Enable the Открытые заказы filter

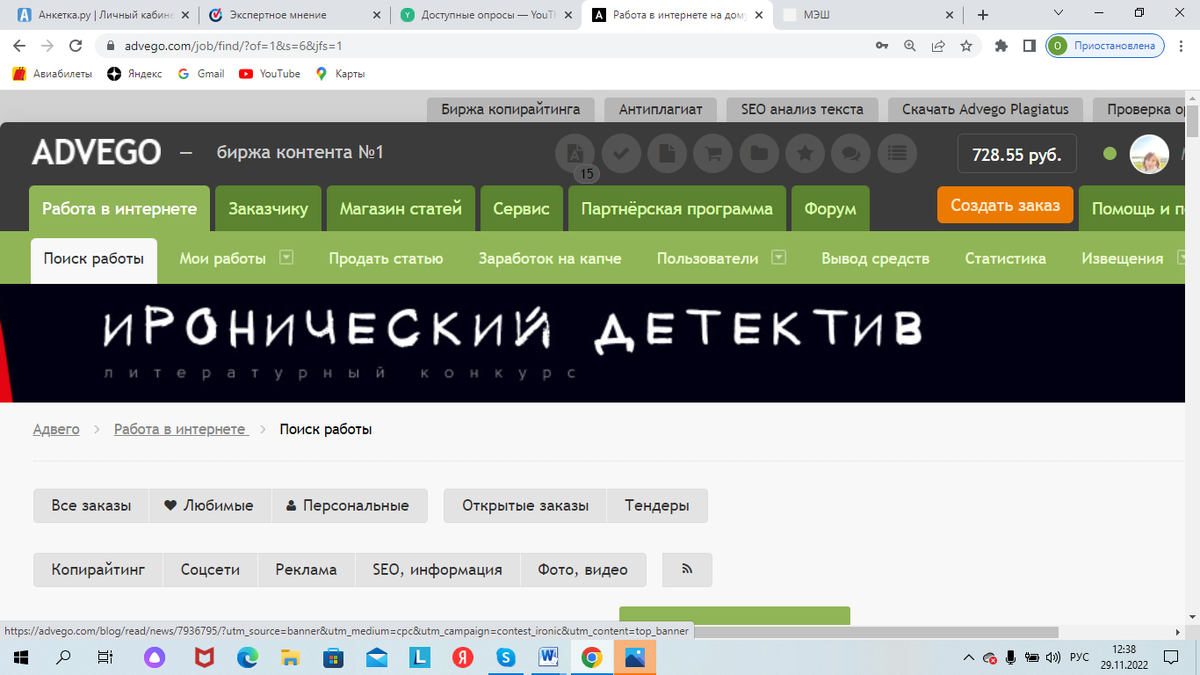click(x=524, y=505)
